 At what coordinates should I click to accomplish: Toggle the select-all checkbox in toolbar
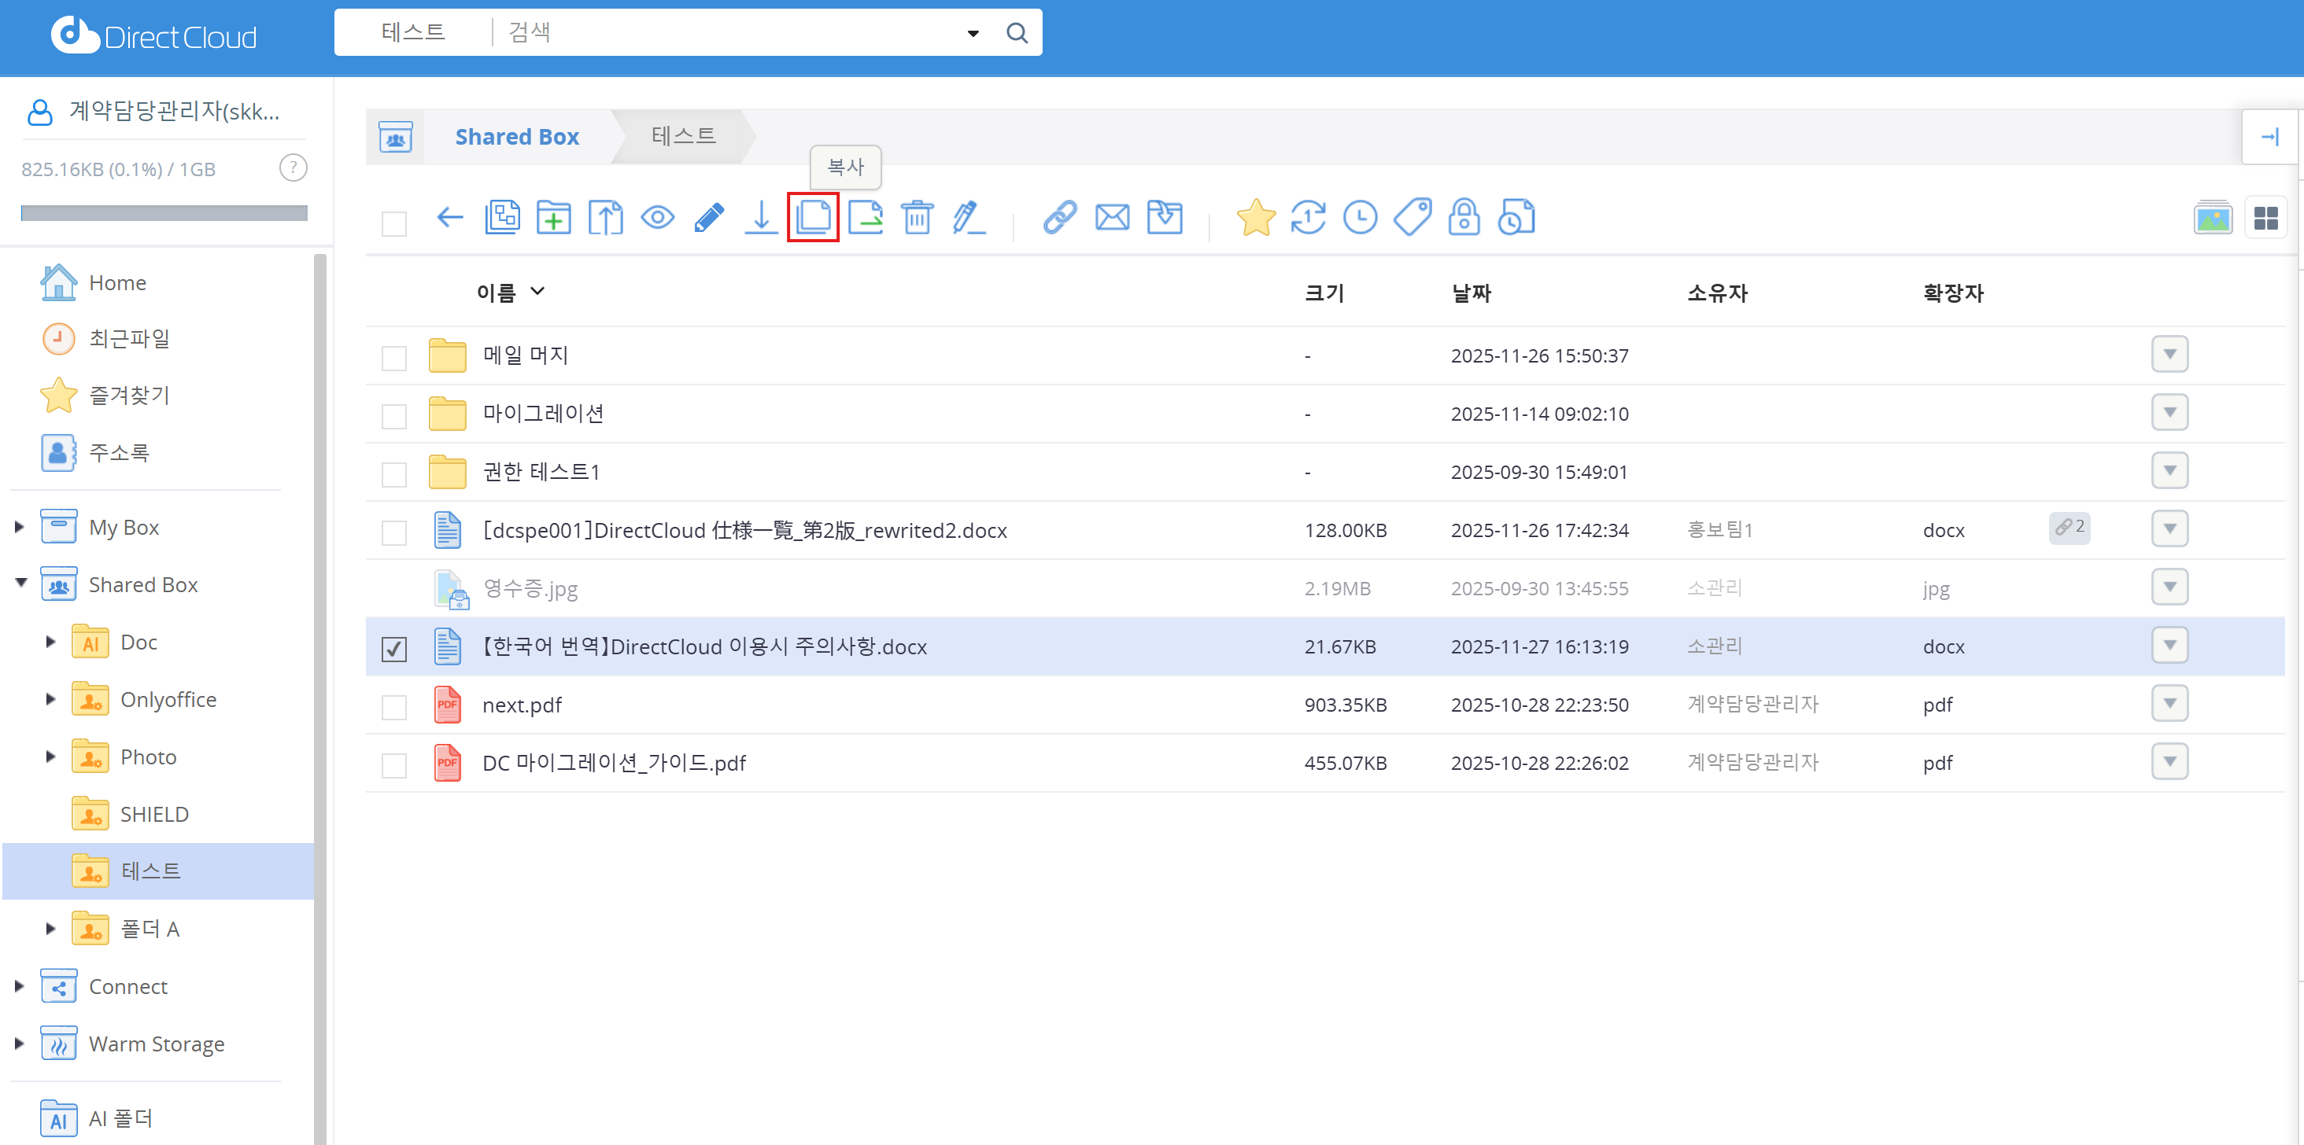(x=394, y=222)
